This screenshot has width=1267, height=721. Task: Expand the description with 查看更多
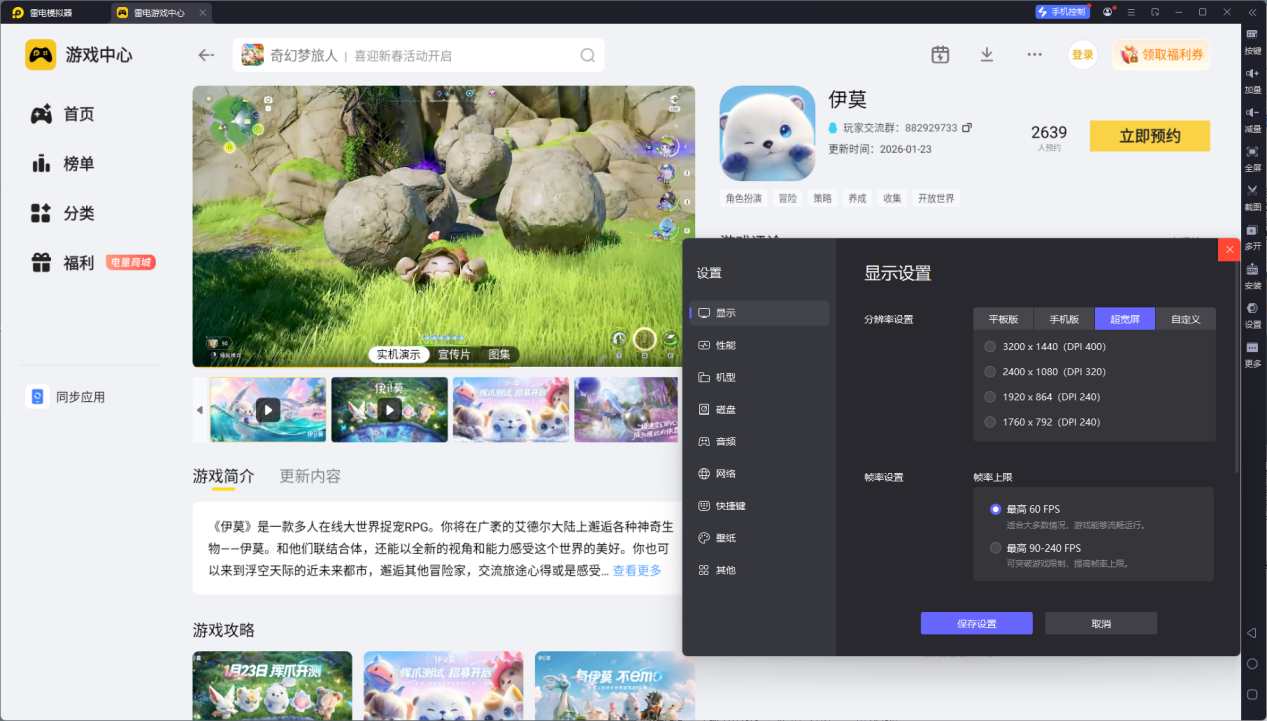637,570
